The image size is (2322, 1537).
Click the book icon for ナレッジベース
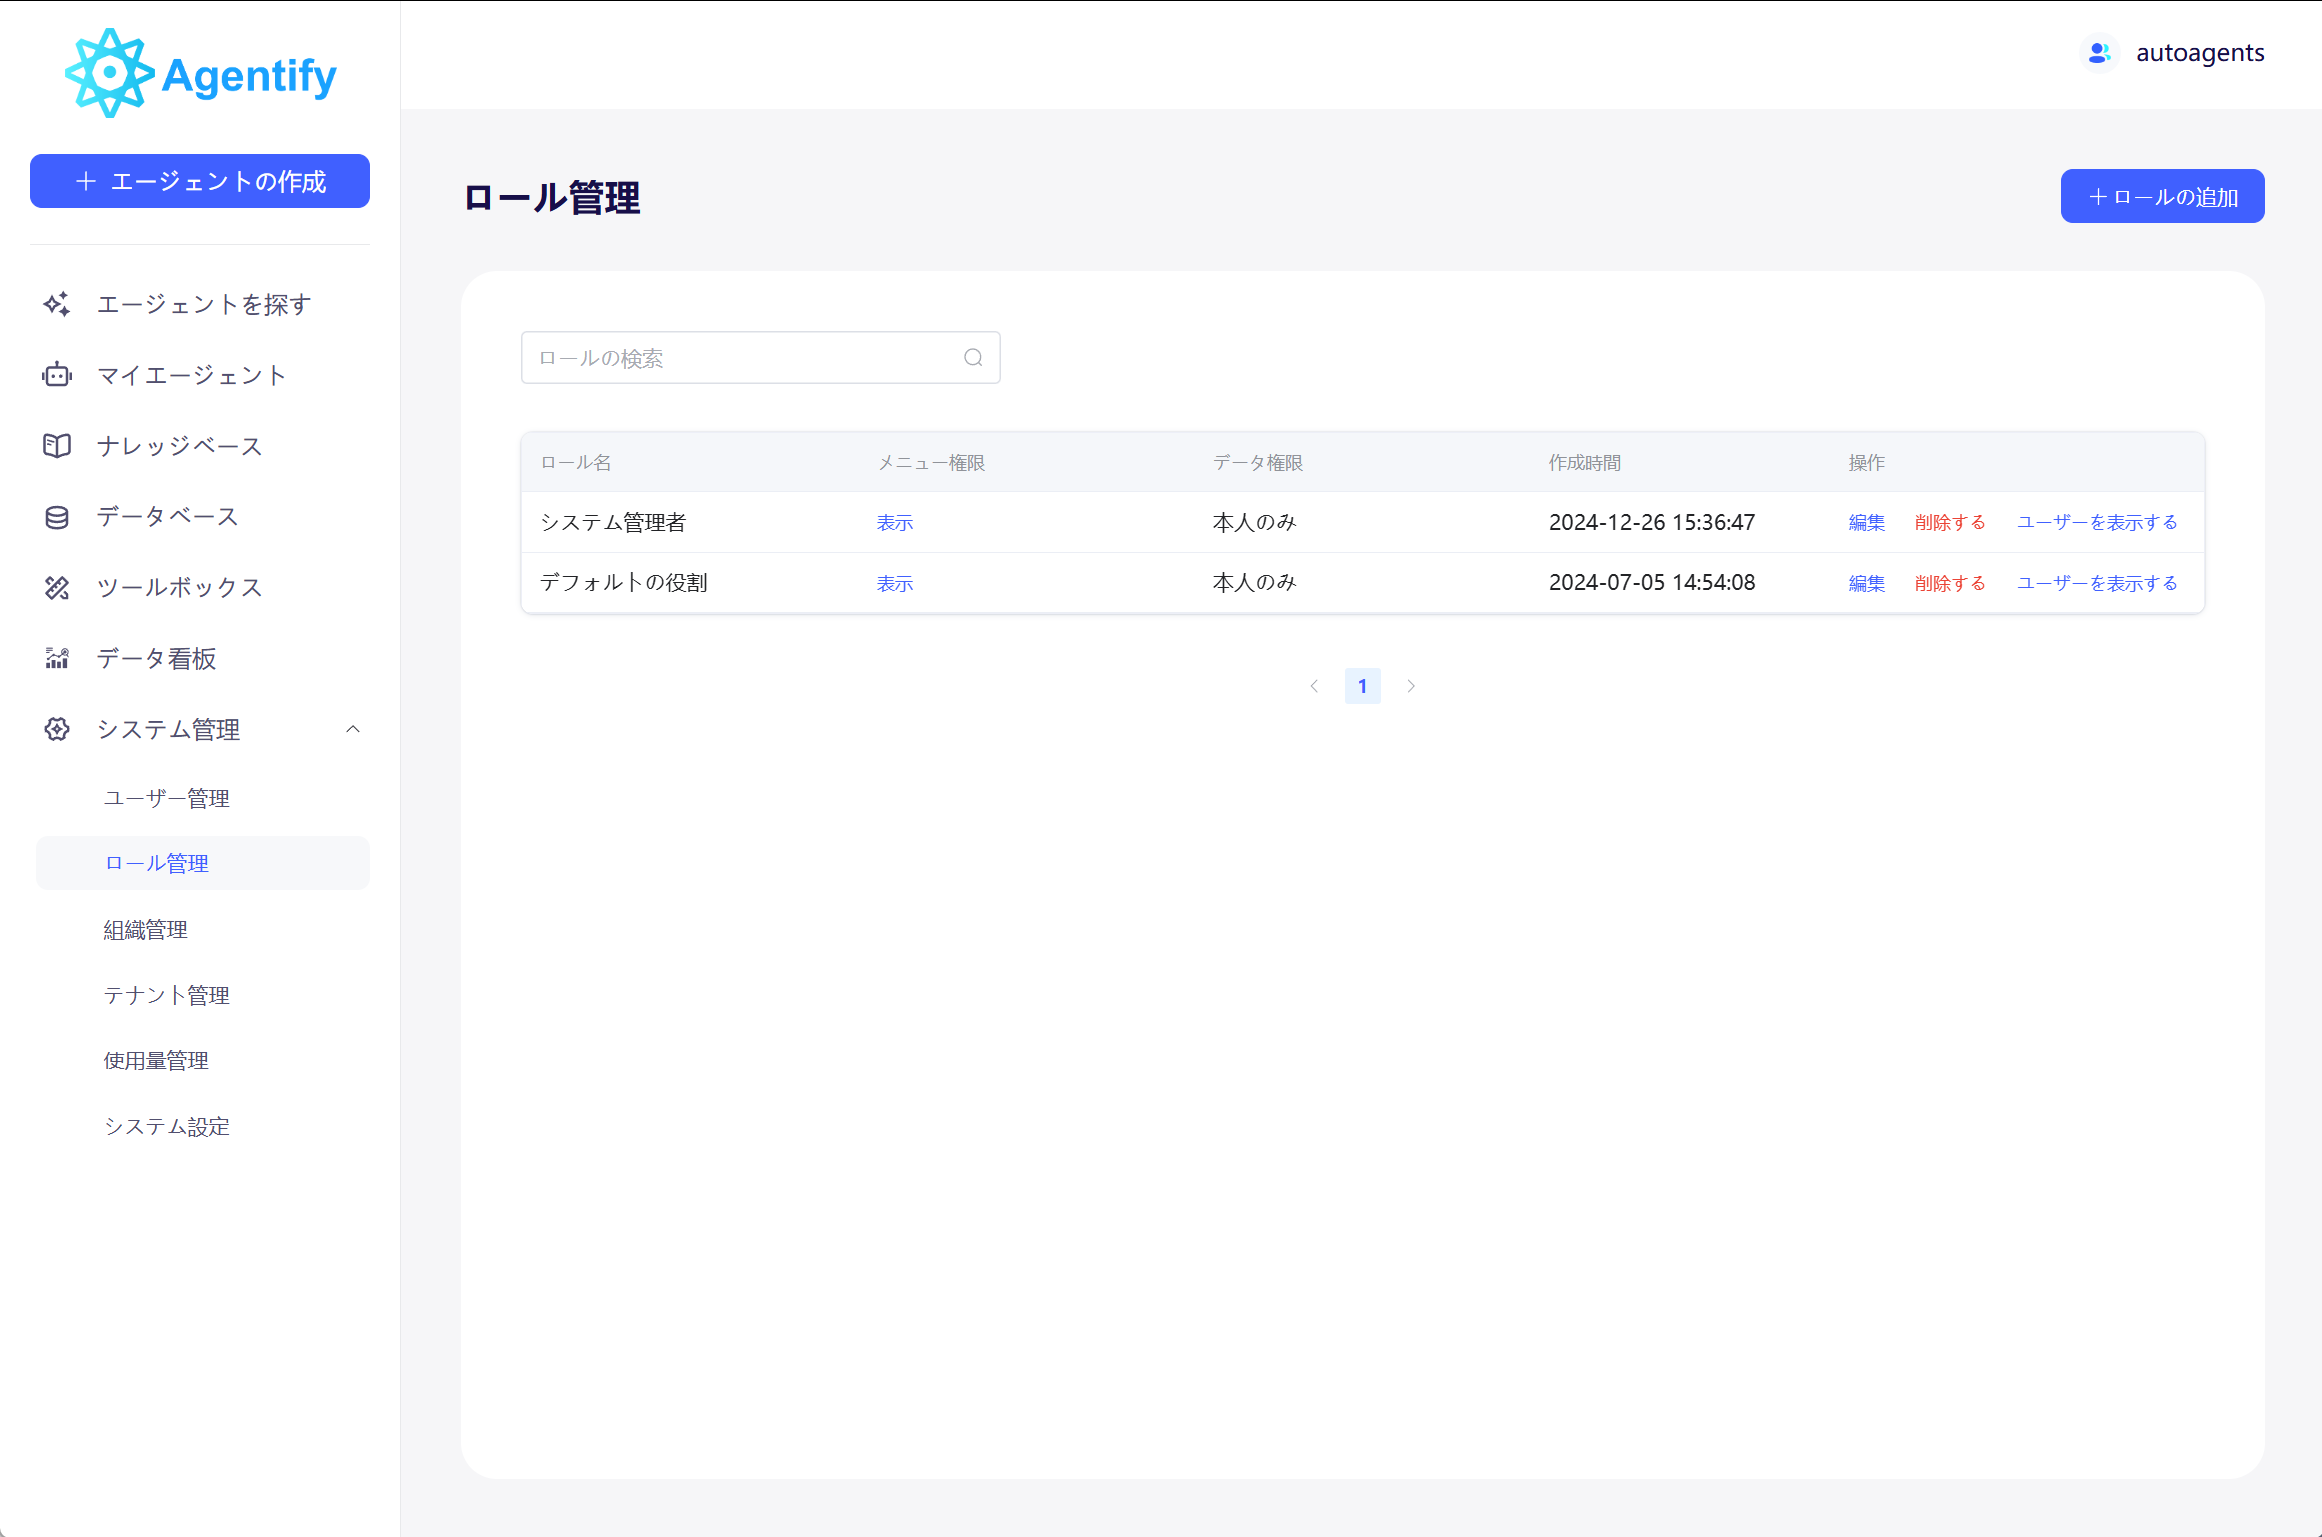tap(57, 446)
